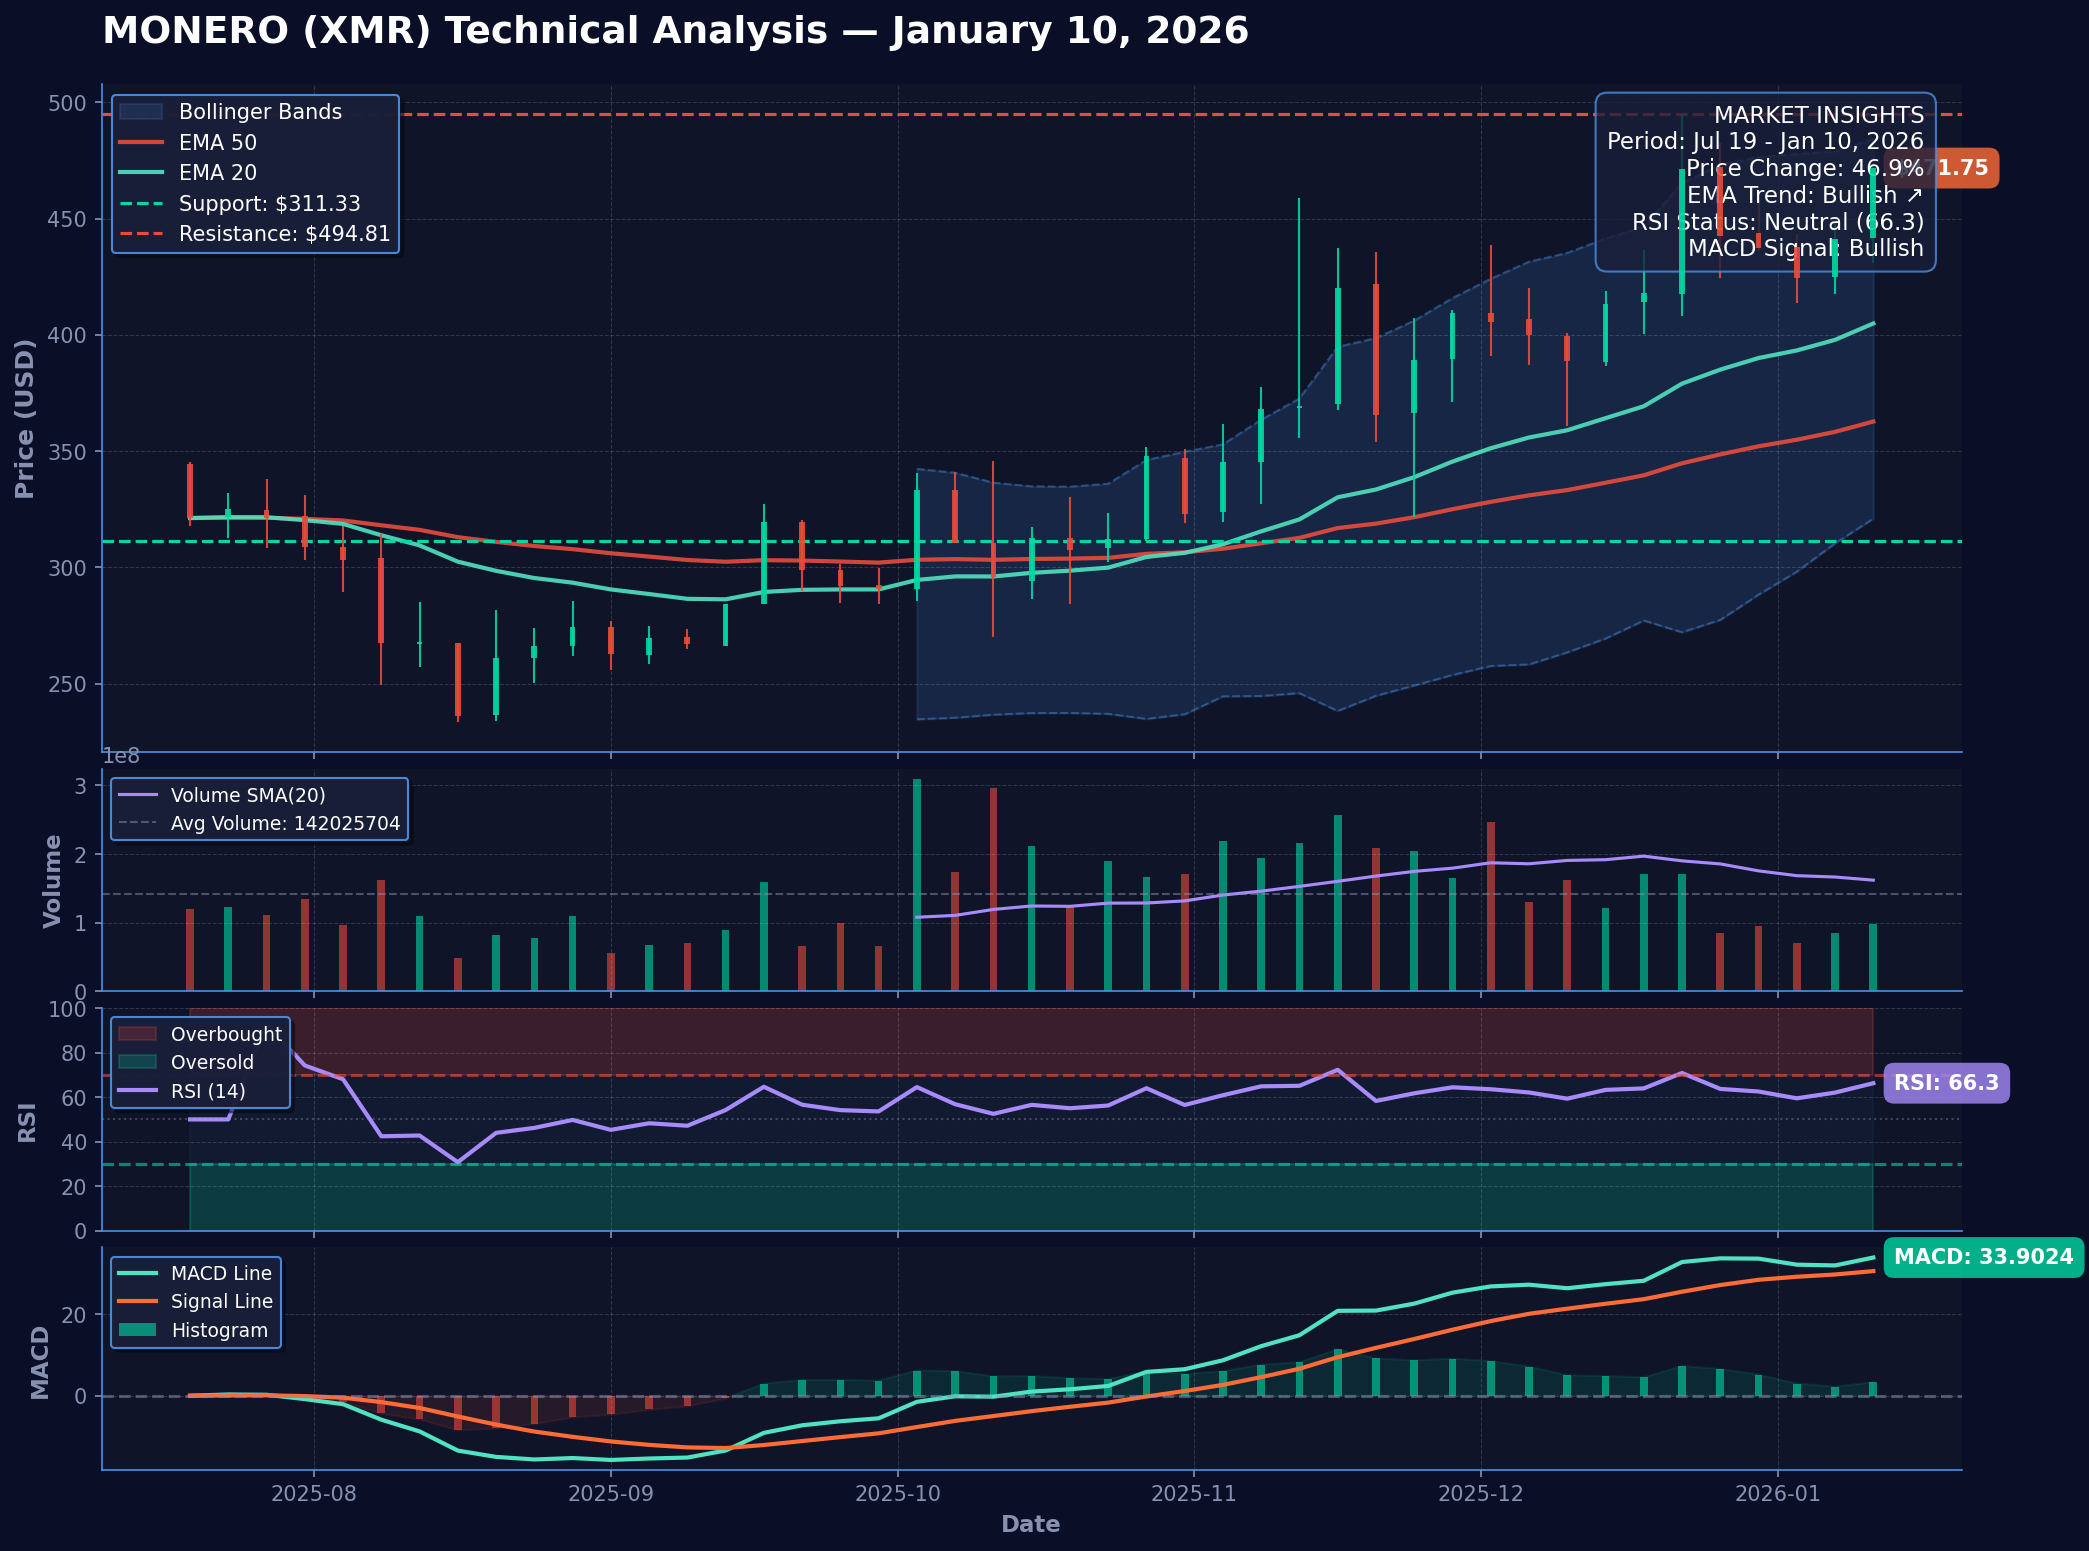Click the MACD Line legend entry
The height and width of the screenshot is (1551, 2089).
(x=220, y=1273)
